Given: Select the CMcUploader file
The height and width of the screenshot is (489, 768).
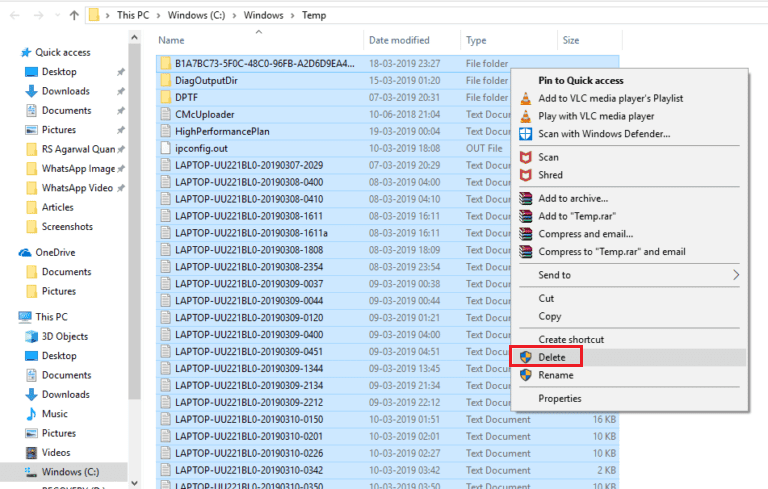Looking at the screenshot, I should [205, 115].
